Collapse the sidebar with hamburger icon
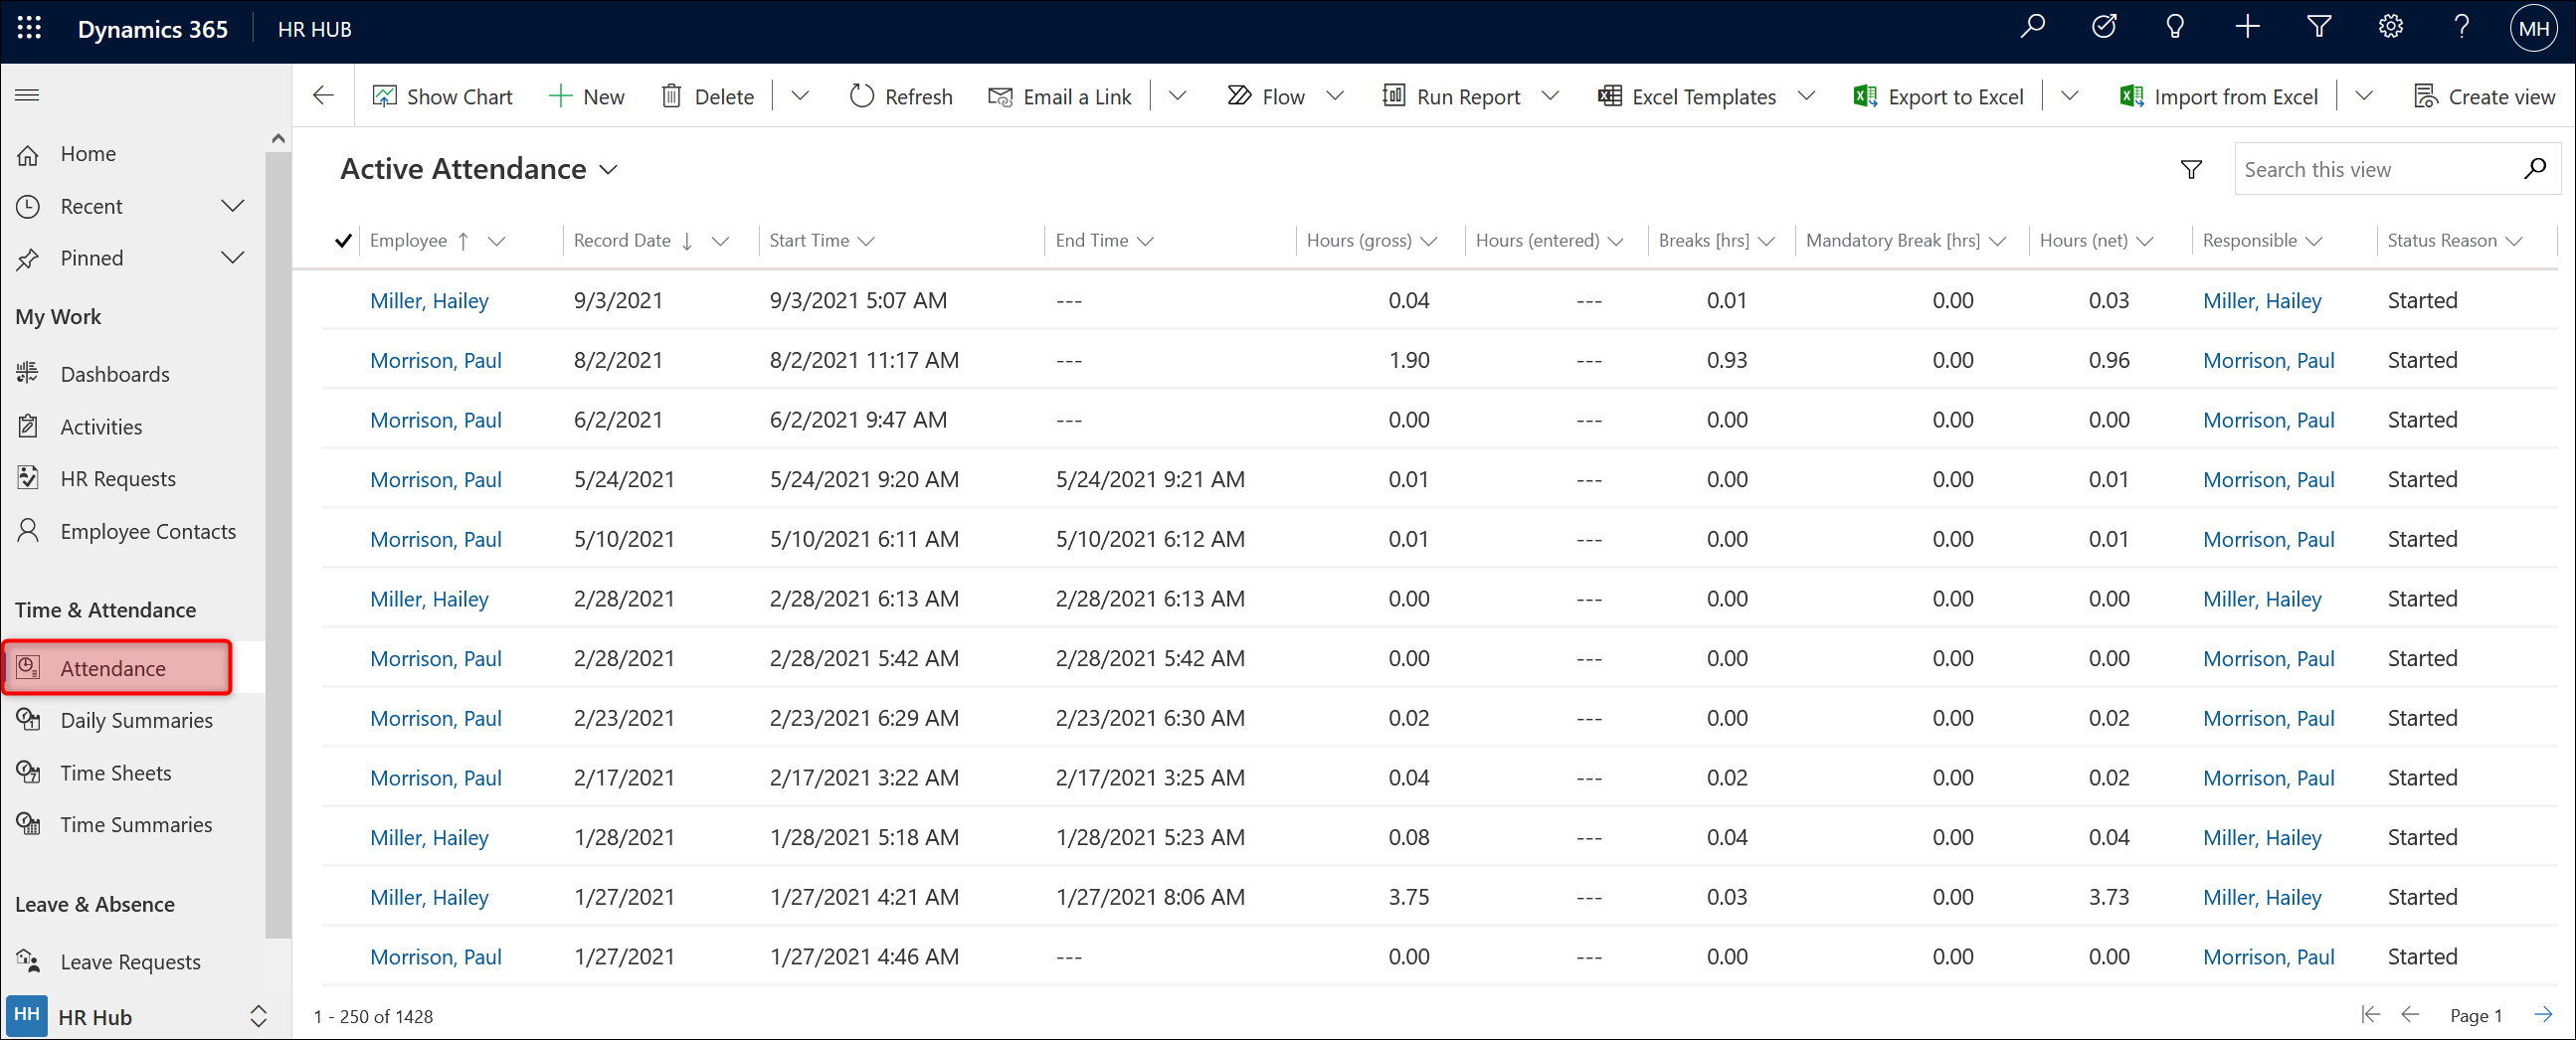Image resolution: width=2576 pixels, height=1040 pixels. pyautogui.click(x=27, y=95)
